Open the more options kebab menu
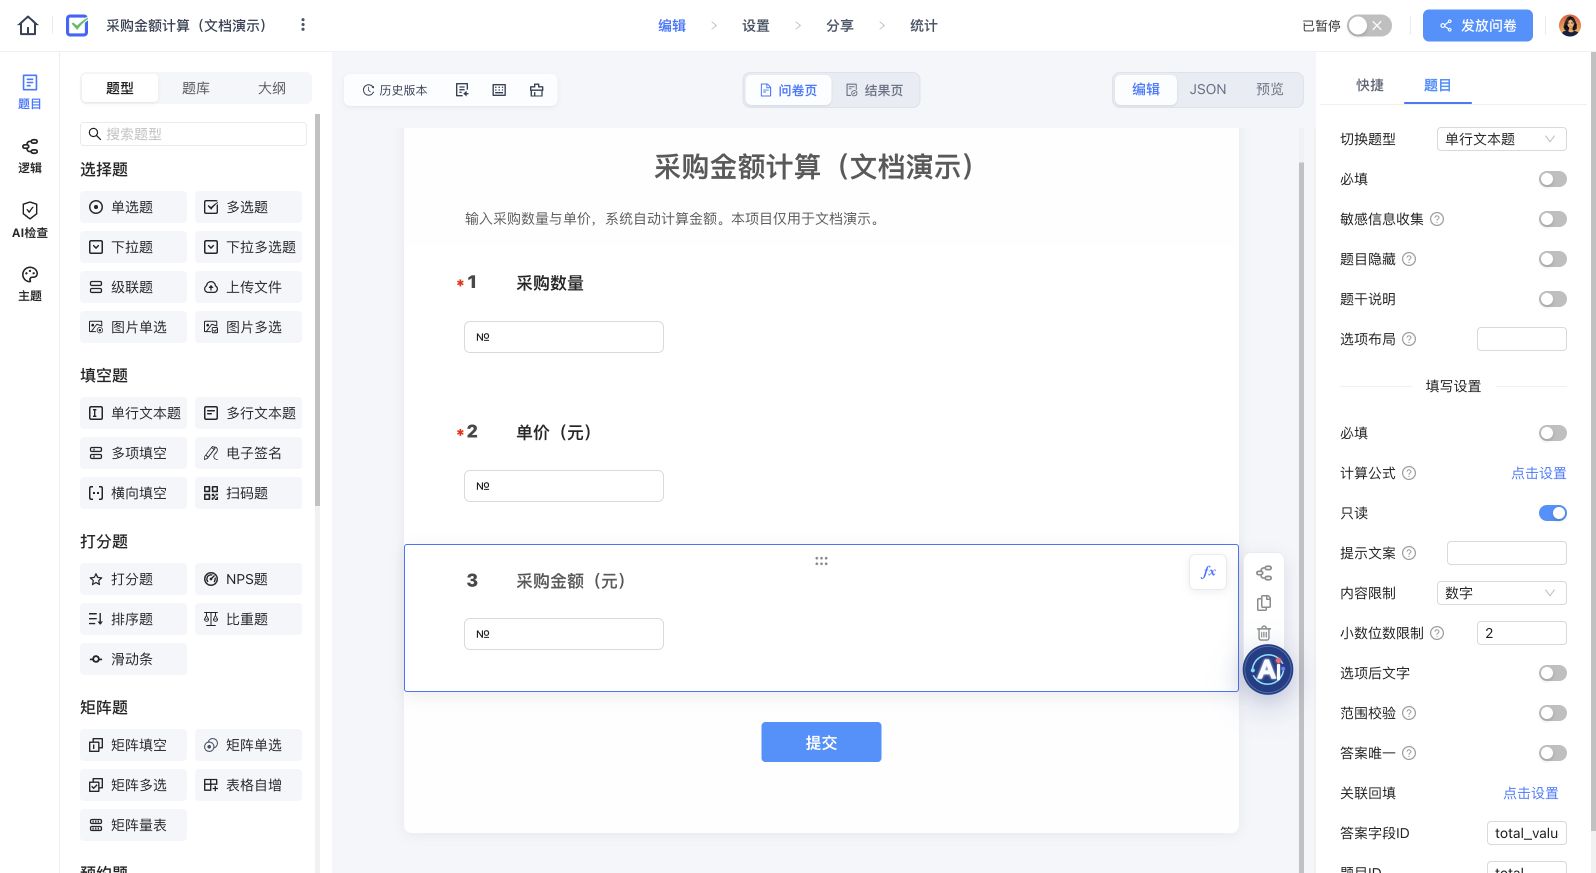Image resolution: width=1596 pixels, height=873 pixels. click(303, 25)
